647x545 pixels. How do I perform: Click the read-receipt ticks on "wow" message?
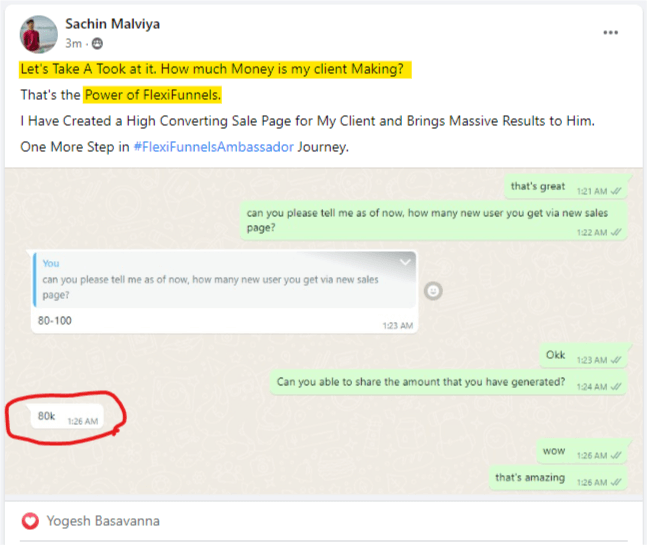[615, 455]
